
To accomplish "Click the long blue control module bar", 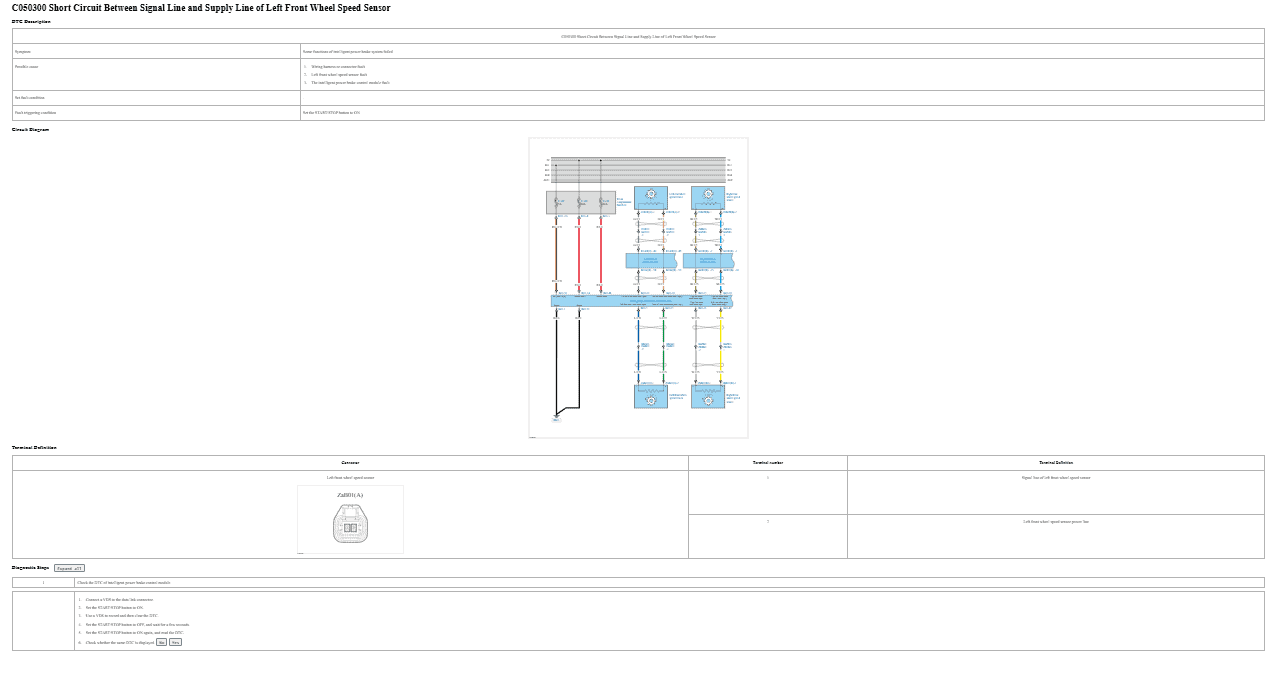I will [641, 300].
